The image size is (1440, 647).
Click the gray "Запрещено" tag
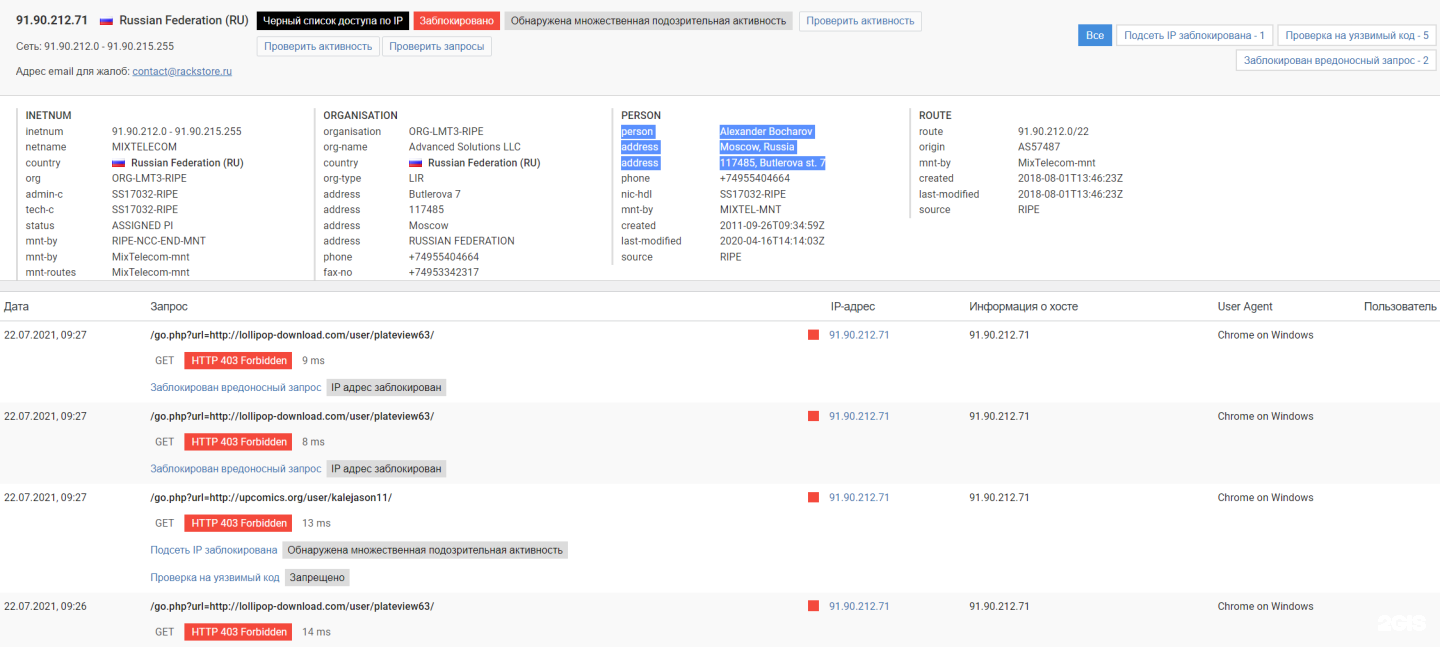[x=318, y=577]
